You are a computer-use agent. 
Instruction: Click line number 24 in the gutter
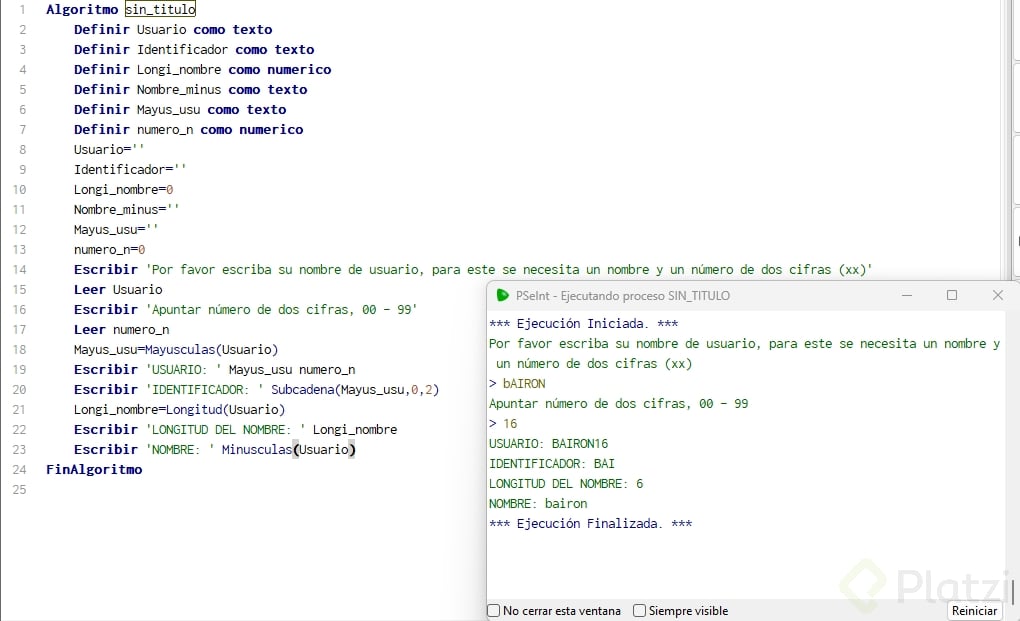[20, 469]
